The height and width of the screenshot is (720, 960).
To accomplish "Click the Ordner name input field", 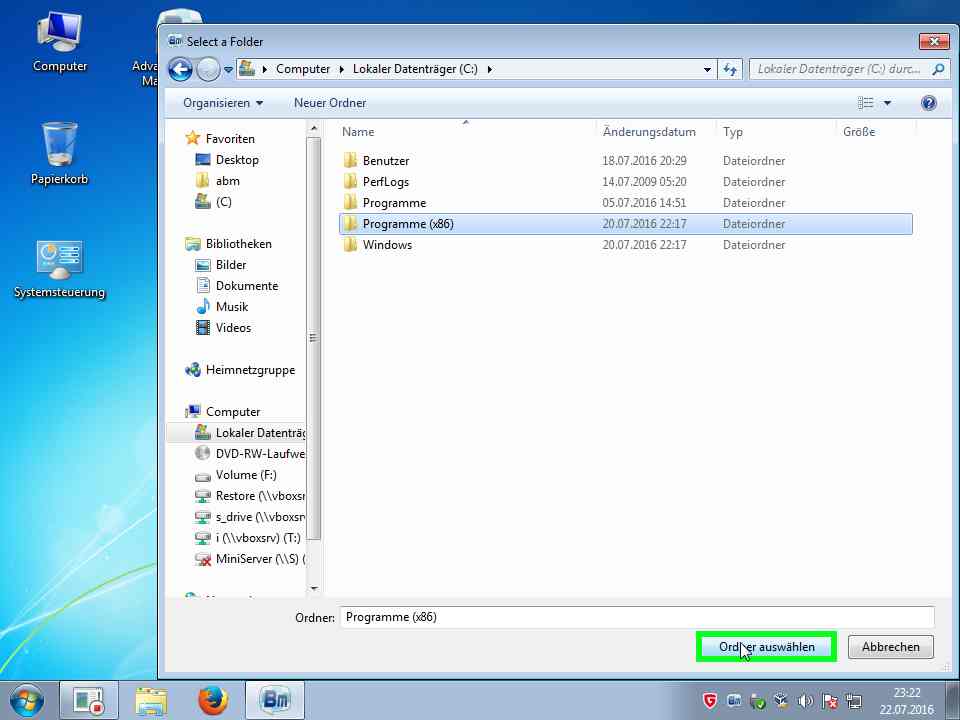I will click(637, 617).
